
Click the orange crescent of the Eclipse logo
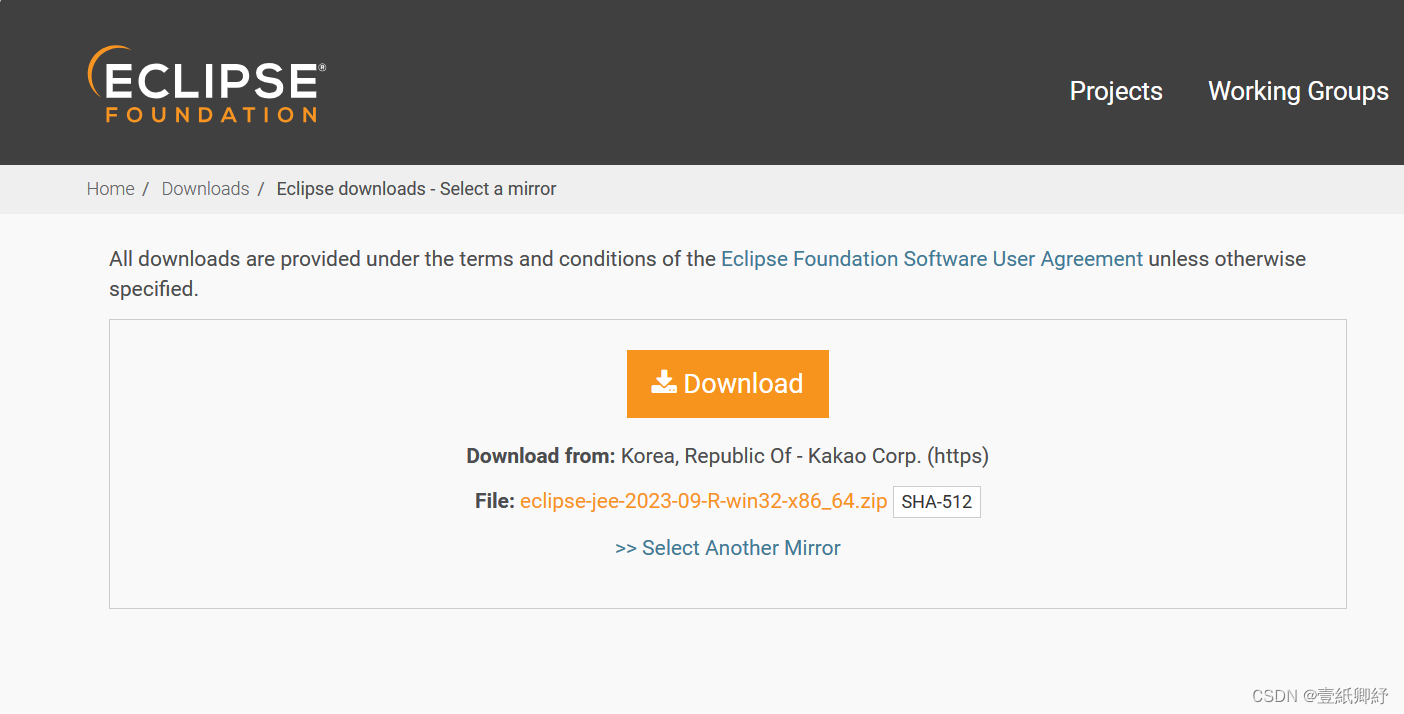coord(102,70)
